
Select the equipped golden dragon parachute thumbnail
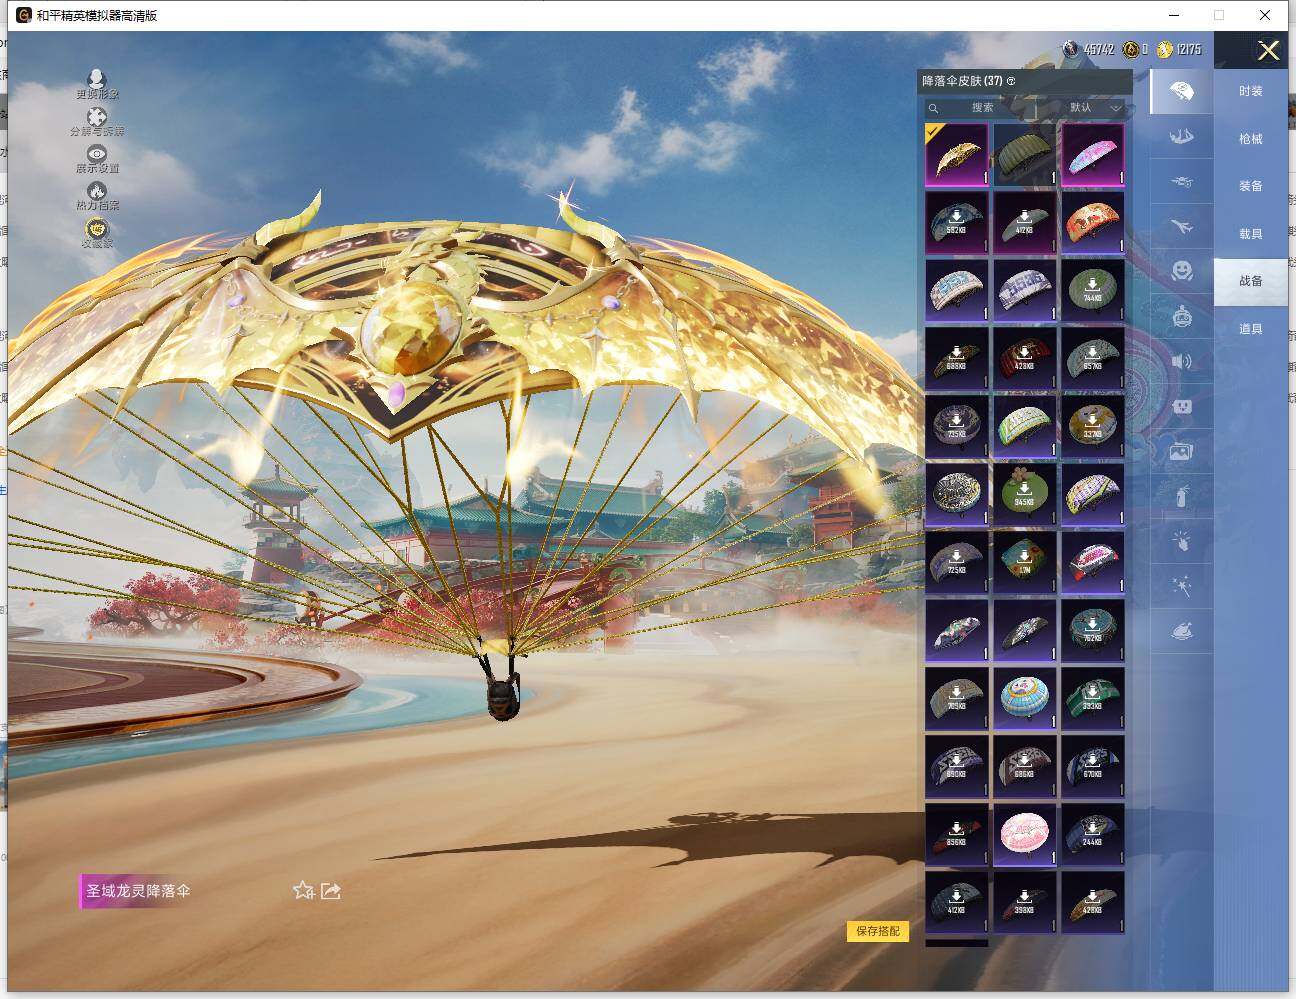click(957, 154)
